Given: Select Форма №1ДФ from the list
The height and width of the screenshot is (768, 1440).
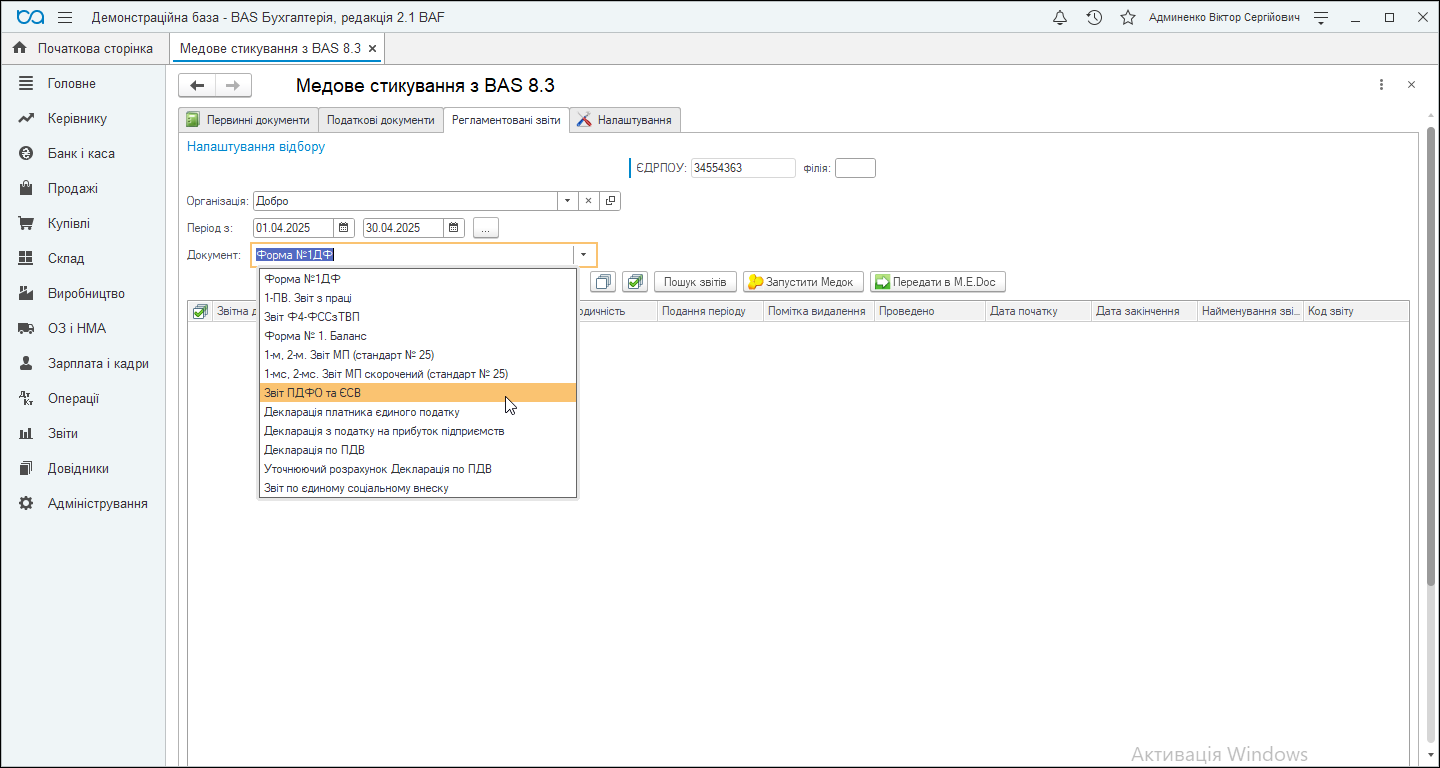Looking at the screenshot, I should [418, 279].
